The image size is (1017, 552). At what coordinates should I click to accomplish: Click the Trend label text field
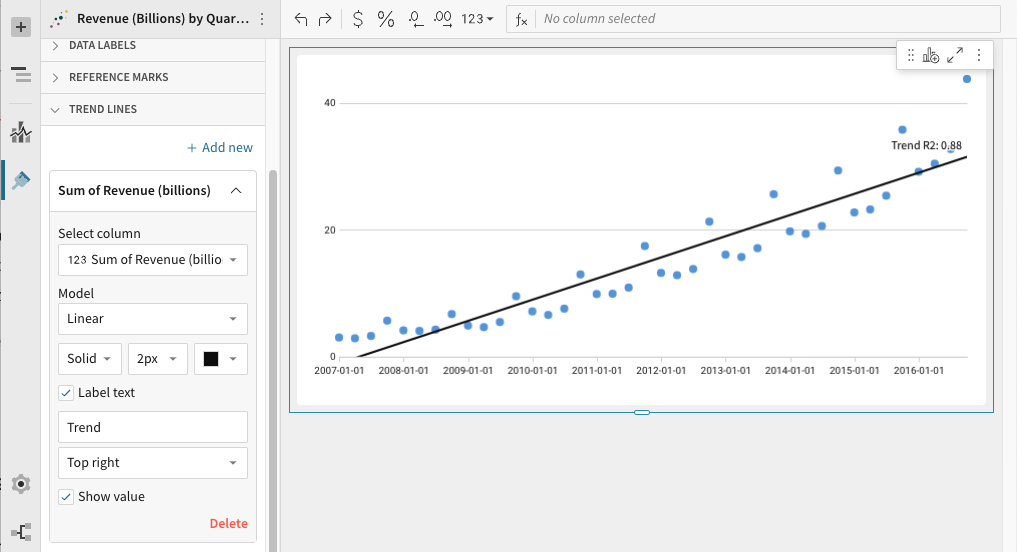(152, 428)
